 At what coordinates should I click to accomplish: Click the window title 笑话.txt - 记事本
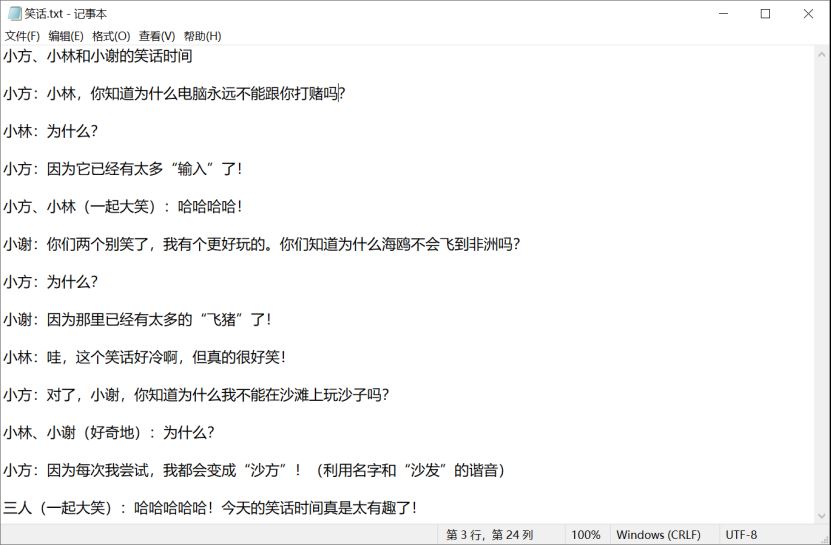(x=65, y=14)
